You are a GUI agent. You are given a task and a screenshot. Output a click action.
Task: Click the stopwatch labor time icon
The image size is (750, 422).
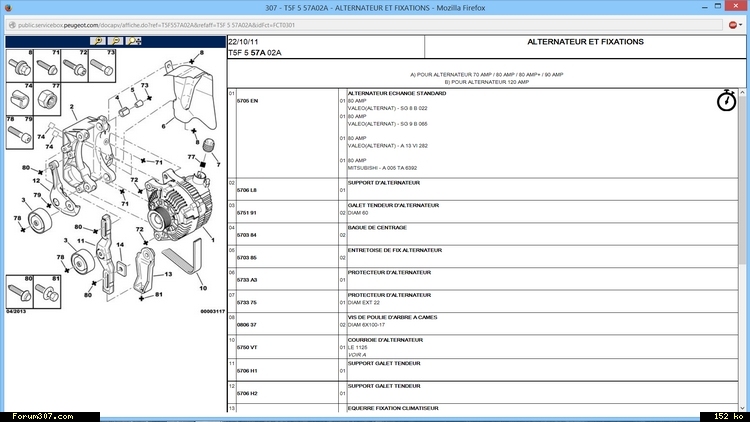click(x=726, y=100)
